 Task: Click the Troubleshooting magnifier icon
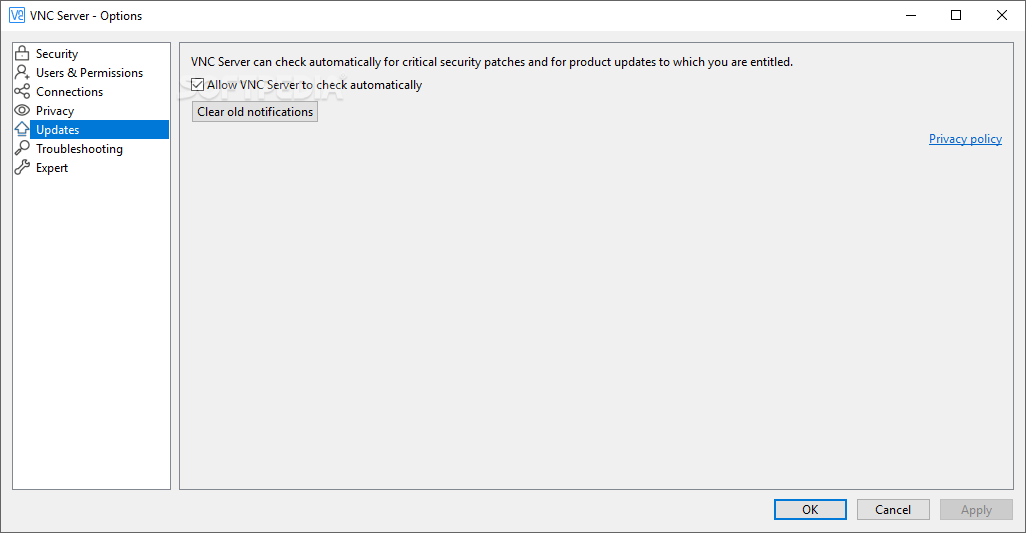[22, 149]
